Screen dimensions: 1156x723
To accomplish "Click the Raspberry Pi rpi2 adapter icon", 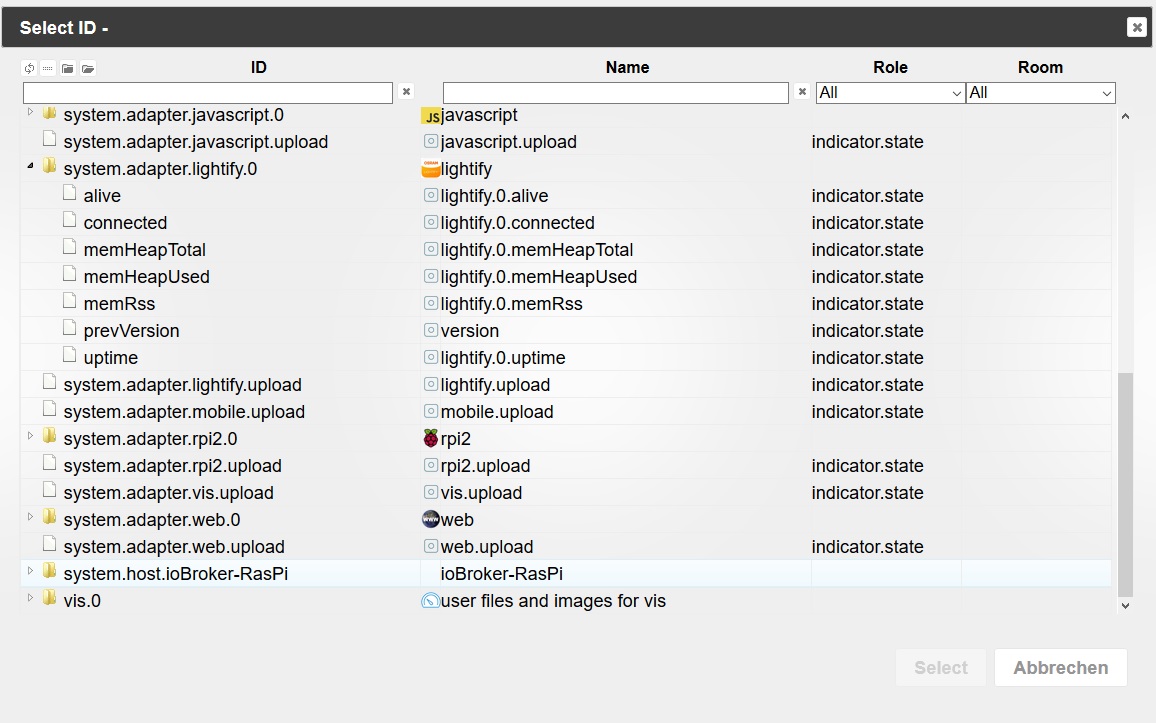I will click(431, 438).
